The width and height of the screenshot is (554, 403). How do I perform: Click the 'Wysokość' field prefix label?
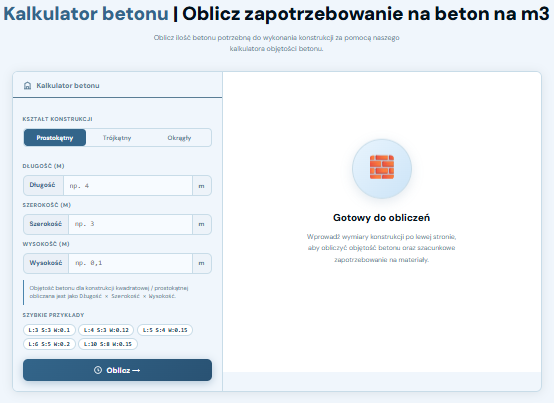[x=46, y=263]
